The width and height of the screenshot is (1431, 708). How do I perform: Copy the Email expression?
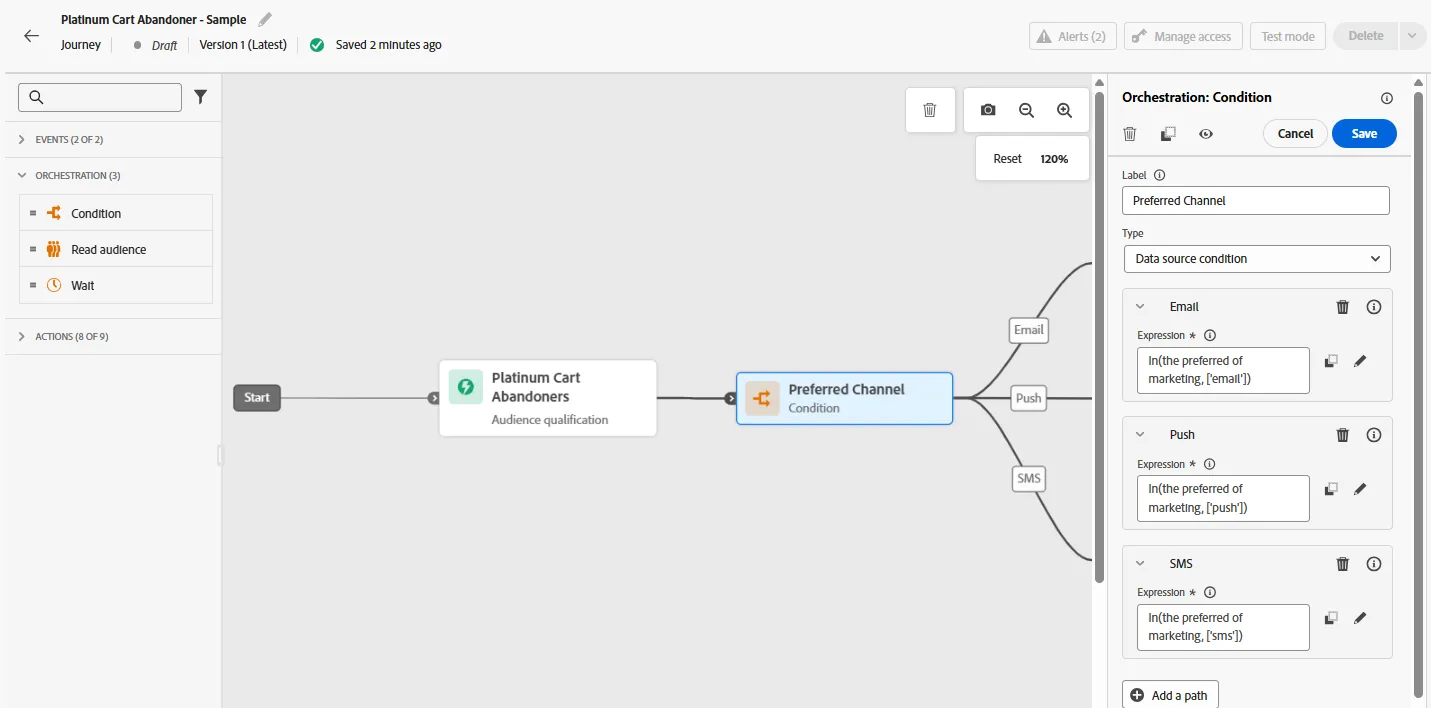pos(1331,361)
